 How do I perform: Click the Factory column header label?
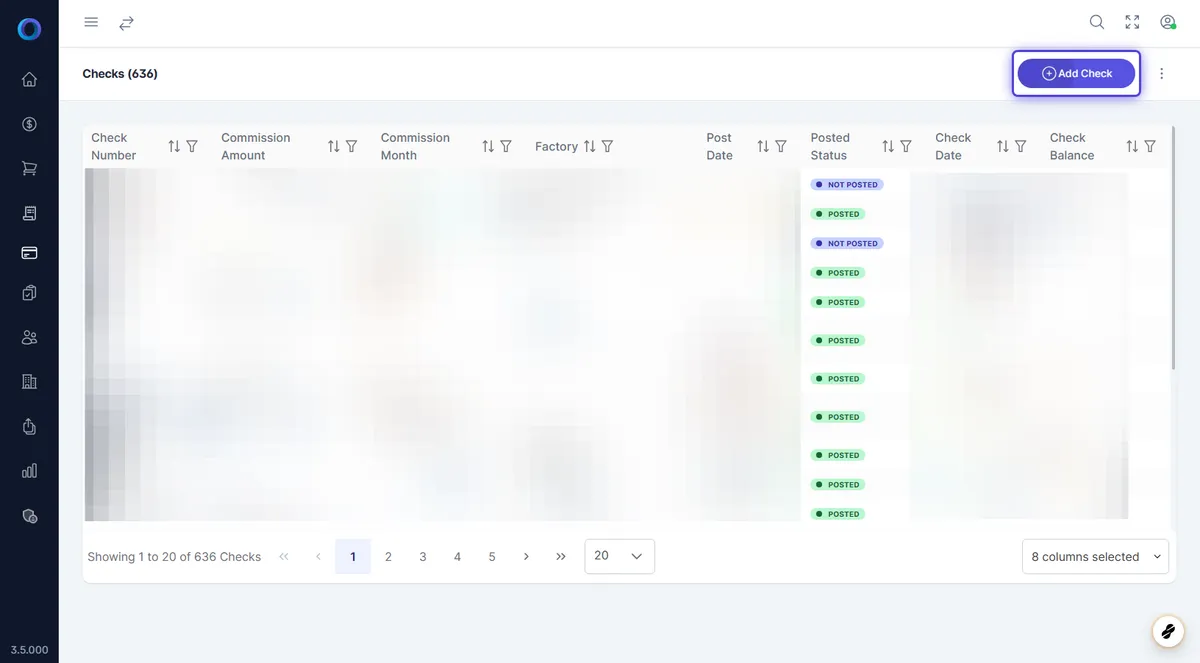tap(556, 146)
